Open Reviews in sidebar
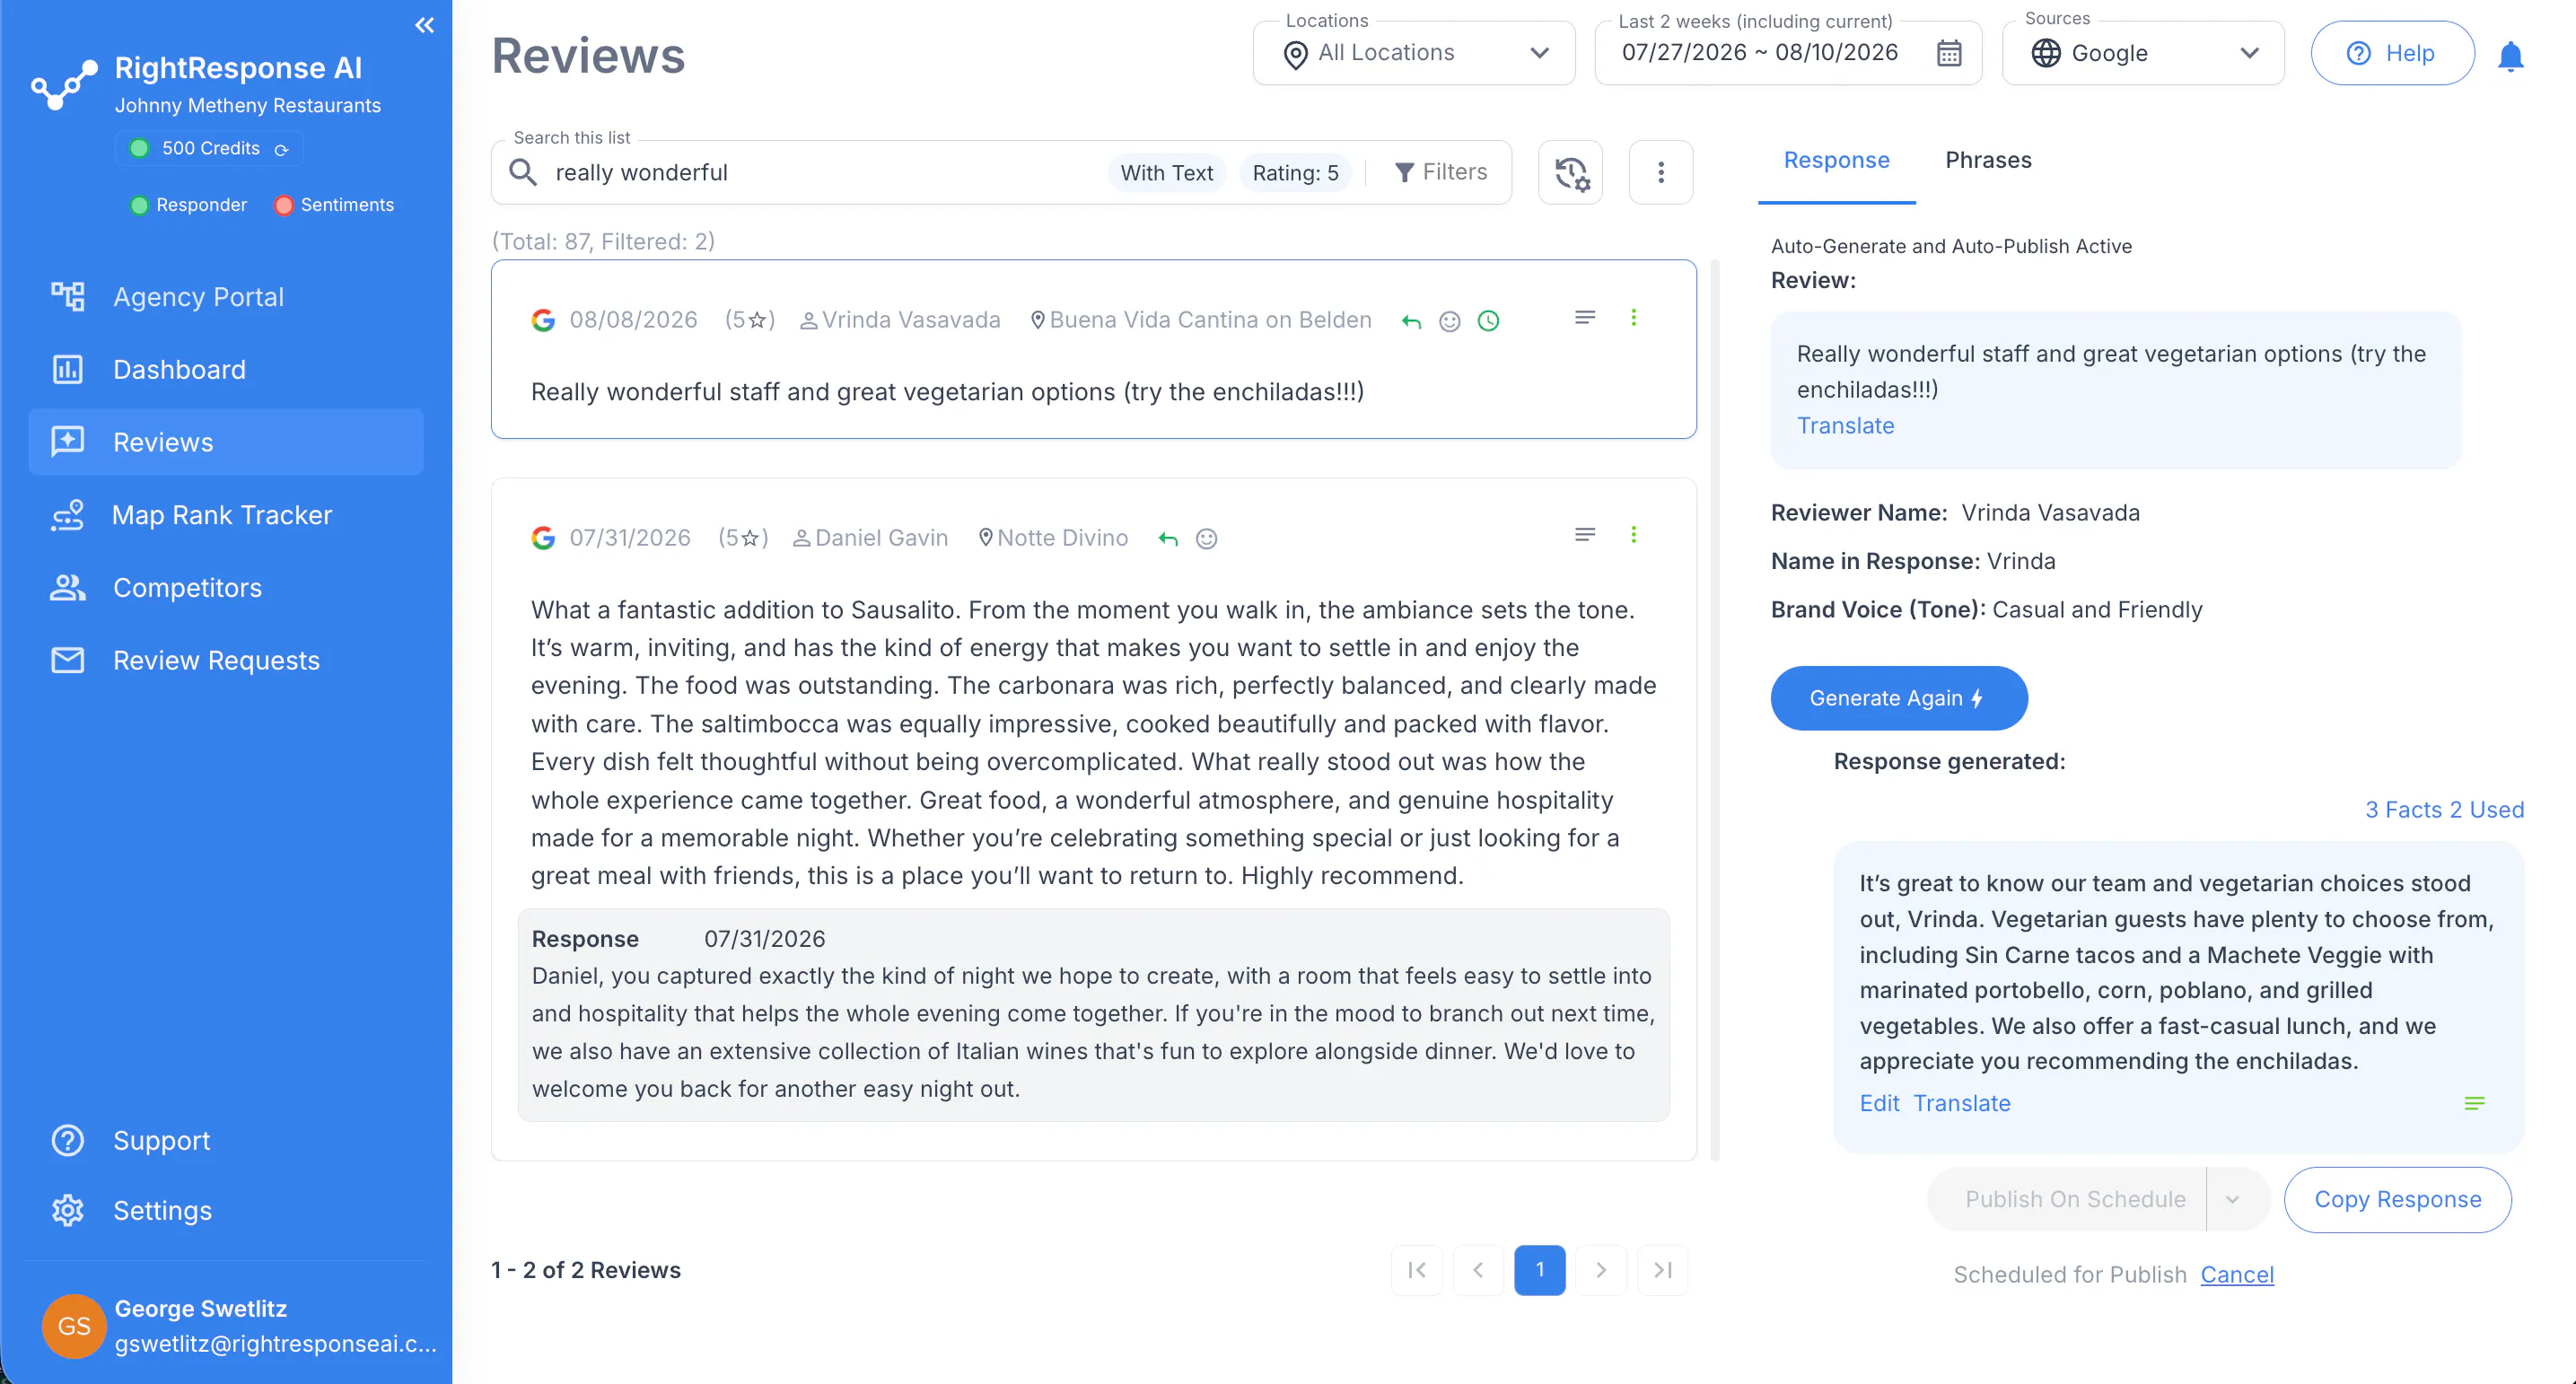This screenshot has width=2576, height=1384. [226, 442]
